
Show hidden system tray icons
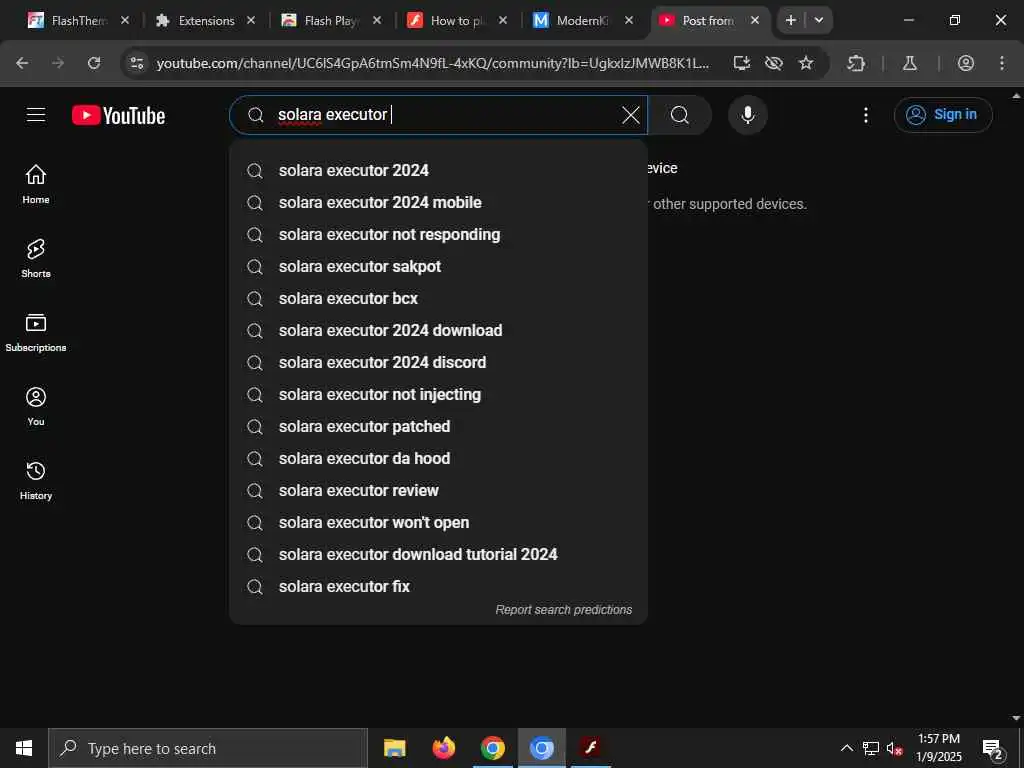[x=846, y=748]
